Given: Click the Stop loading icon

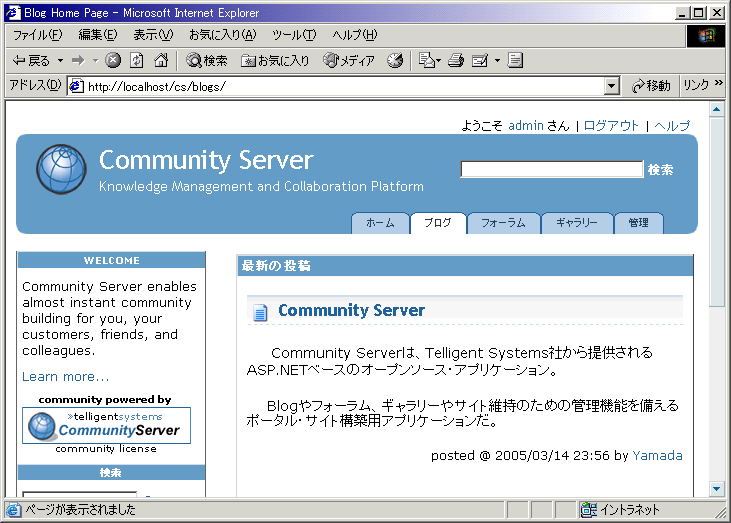Looking at the screenshot, I should 113,60.
